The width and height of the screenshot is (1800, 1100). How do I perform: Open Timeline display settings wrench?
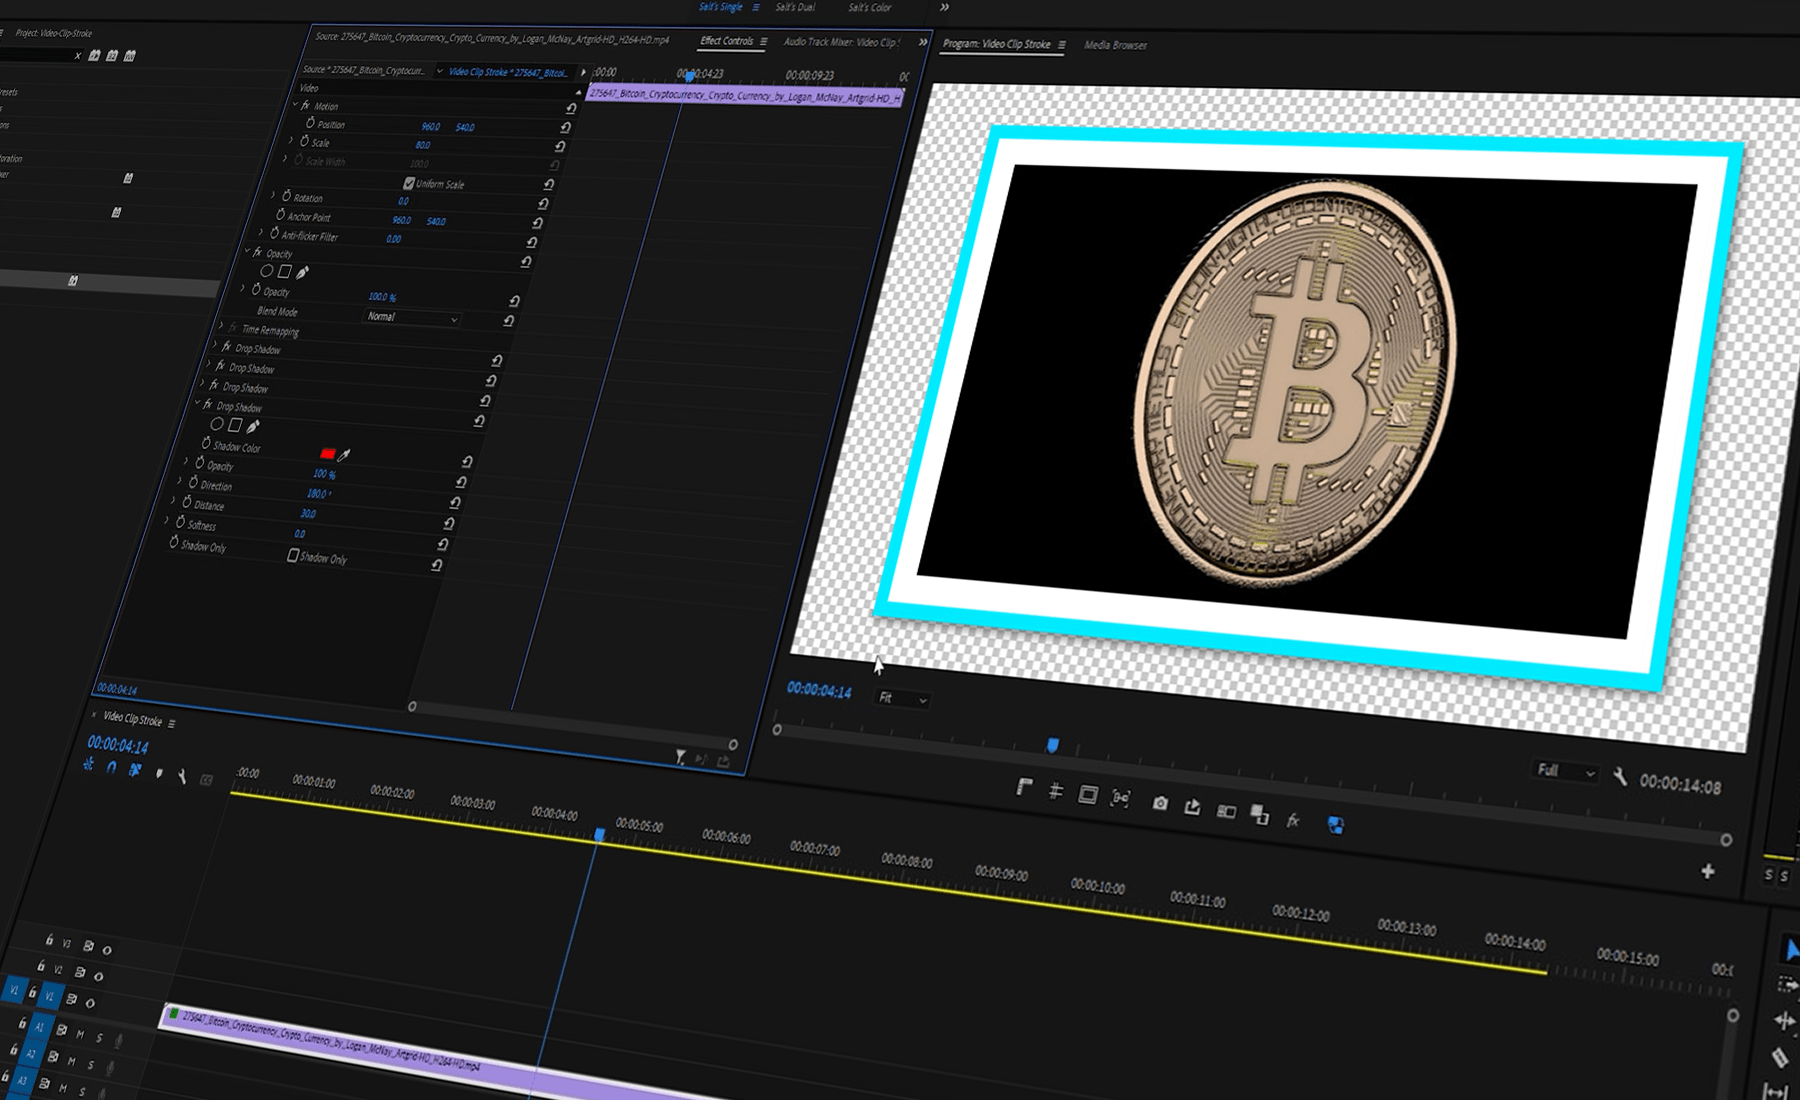(182, 776)
